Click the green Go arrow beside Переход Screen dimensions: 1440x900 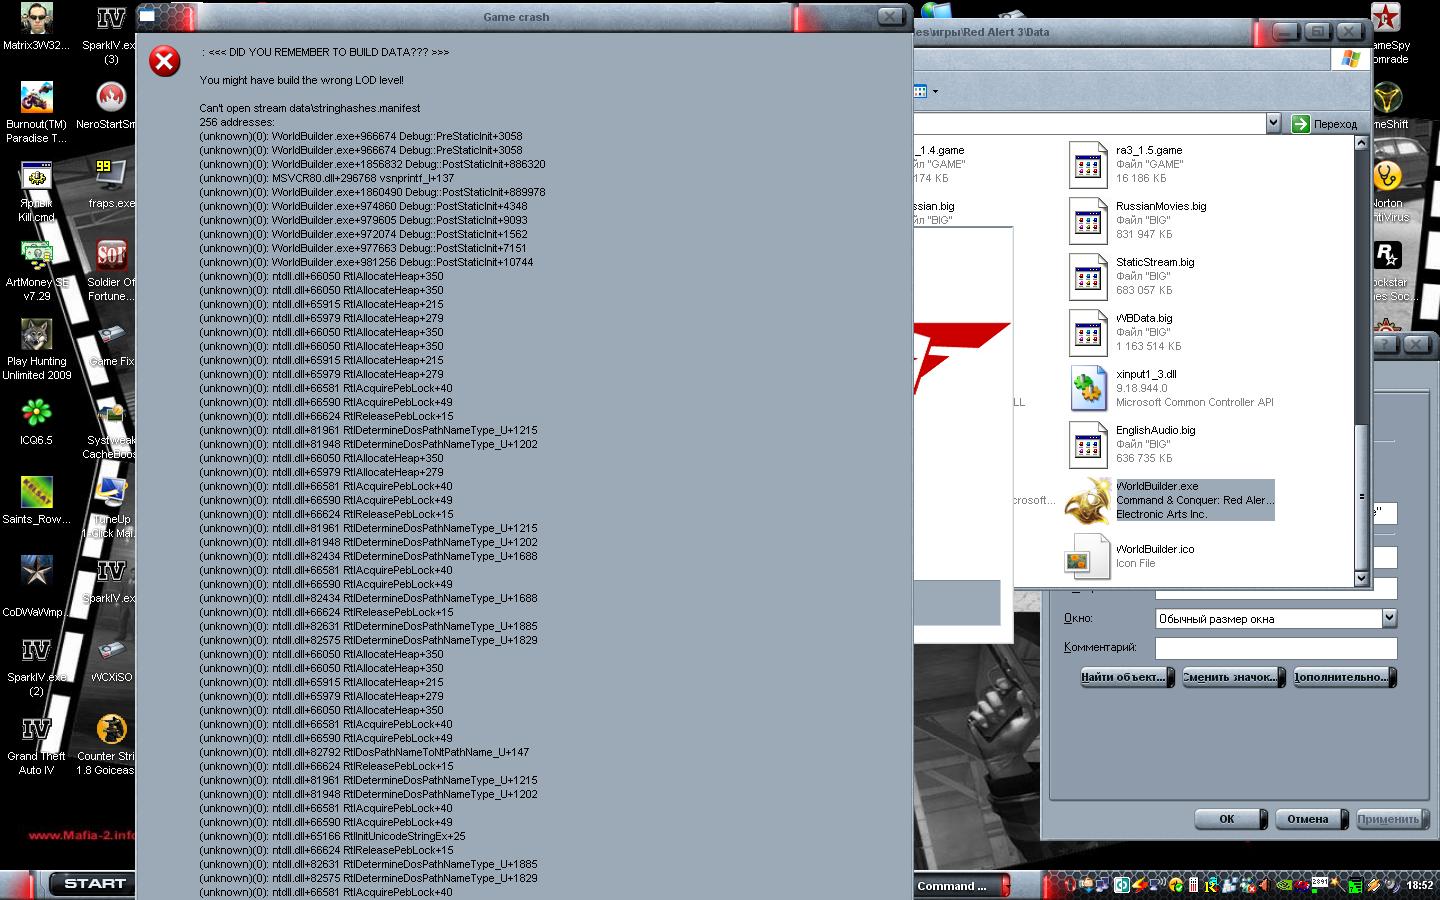pyautogui.click(x=1300, y=123)
